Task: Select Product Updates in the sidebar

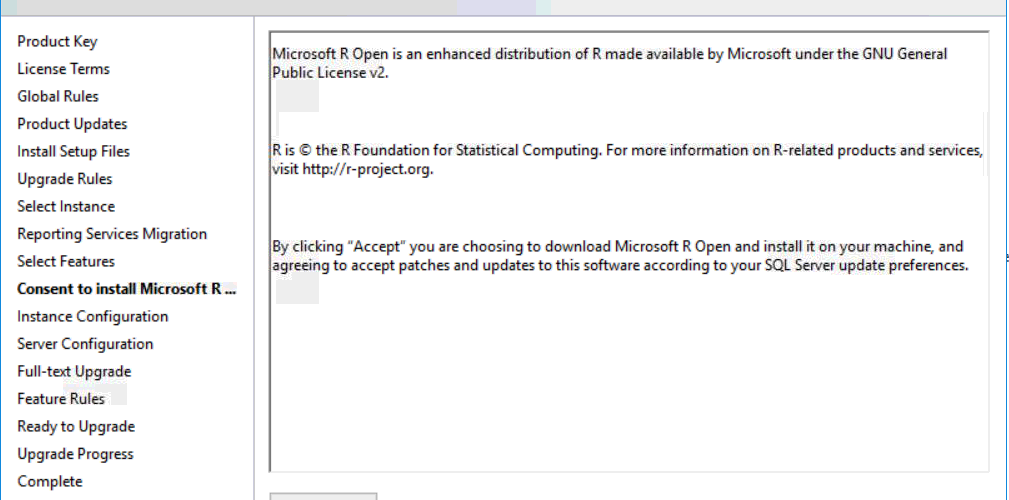Action: [x=72, y=124]
